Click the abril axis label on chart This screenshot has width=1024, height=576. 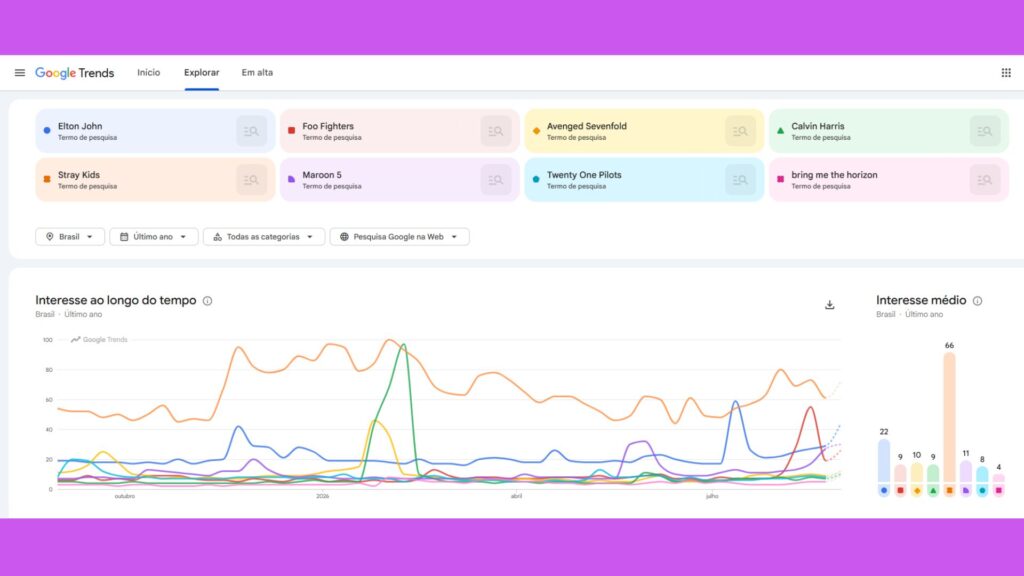[516, 496]
